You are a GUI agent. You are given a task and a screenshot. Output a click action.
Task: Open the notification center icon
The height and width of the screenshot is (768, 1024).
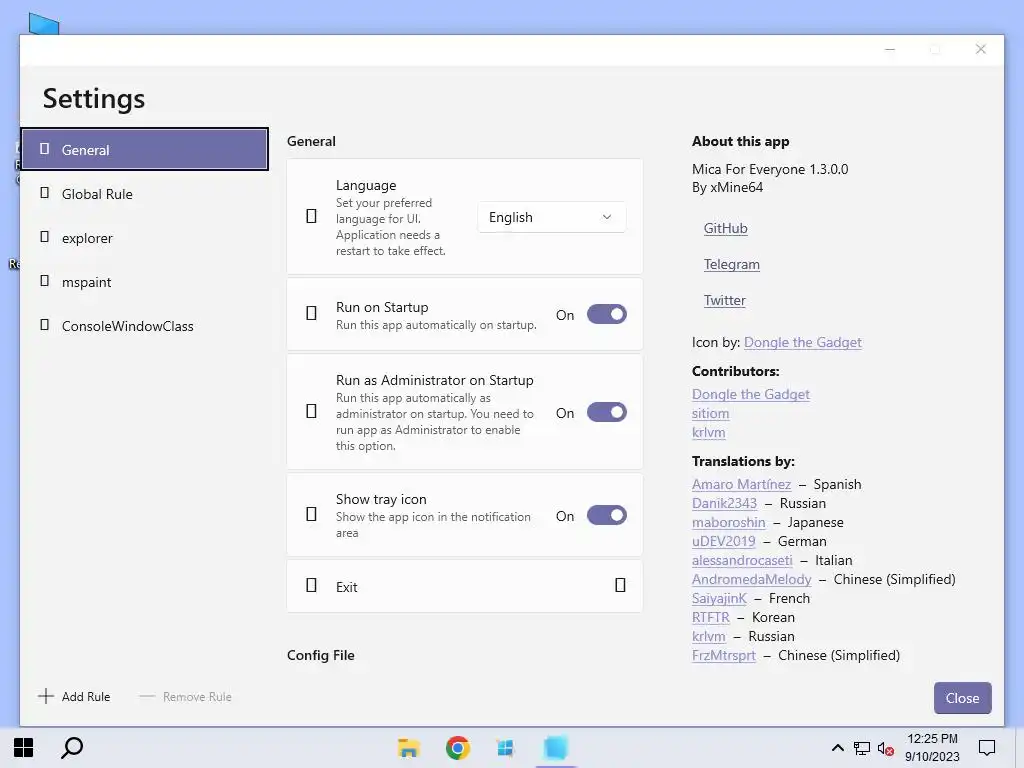[x=987, y=748]
